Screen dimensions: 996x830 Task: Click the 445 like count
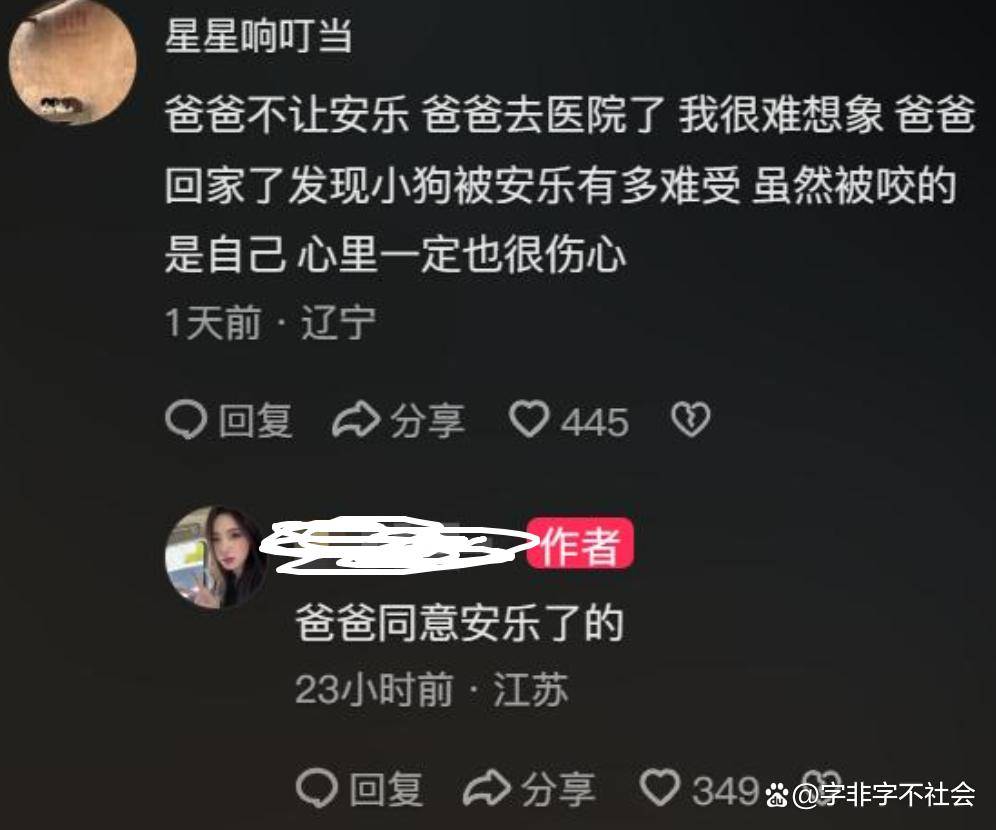pyautogui.click(x=595, y=422)
